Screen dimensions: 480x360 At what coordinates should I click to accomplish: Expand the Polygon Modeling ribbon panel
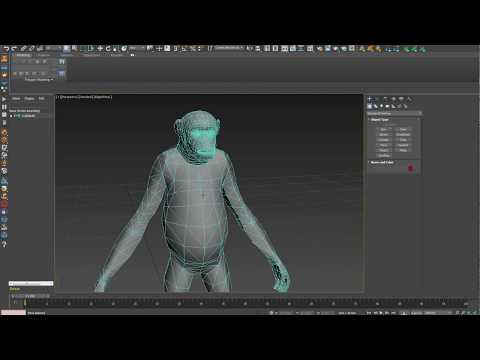point(39,80)
